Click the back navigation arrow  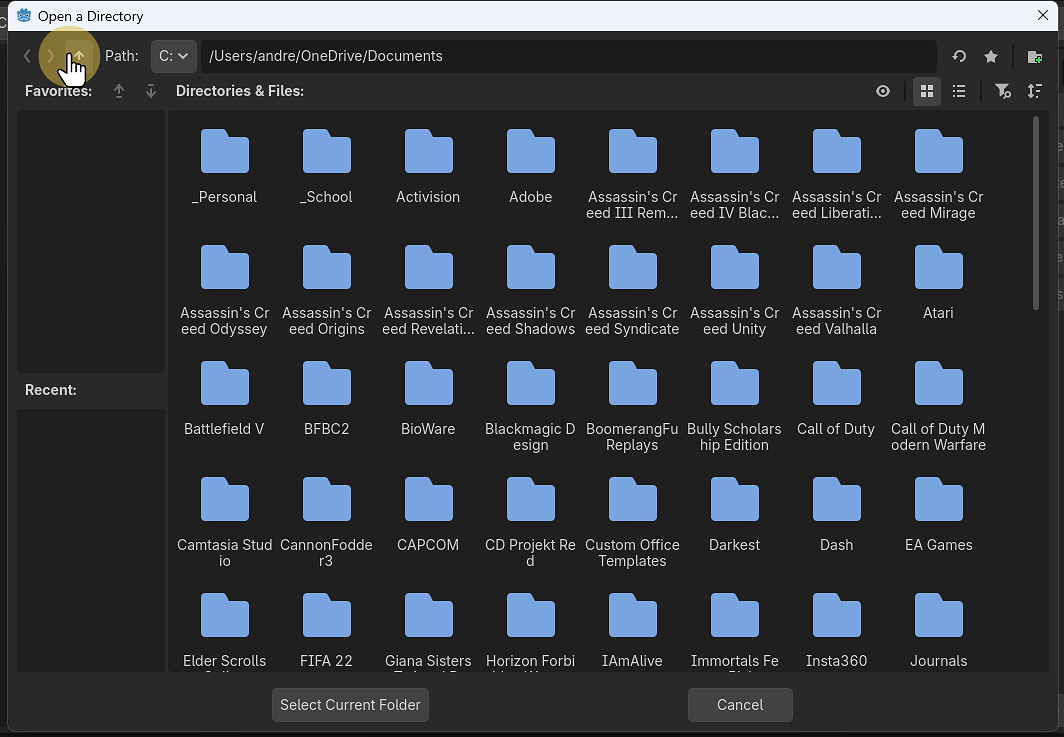pyautogui.click(x=27, y=56)
